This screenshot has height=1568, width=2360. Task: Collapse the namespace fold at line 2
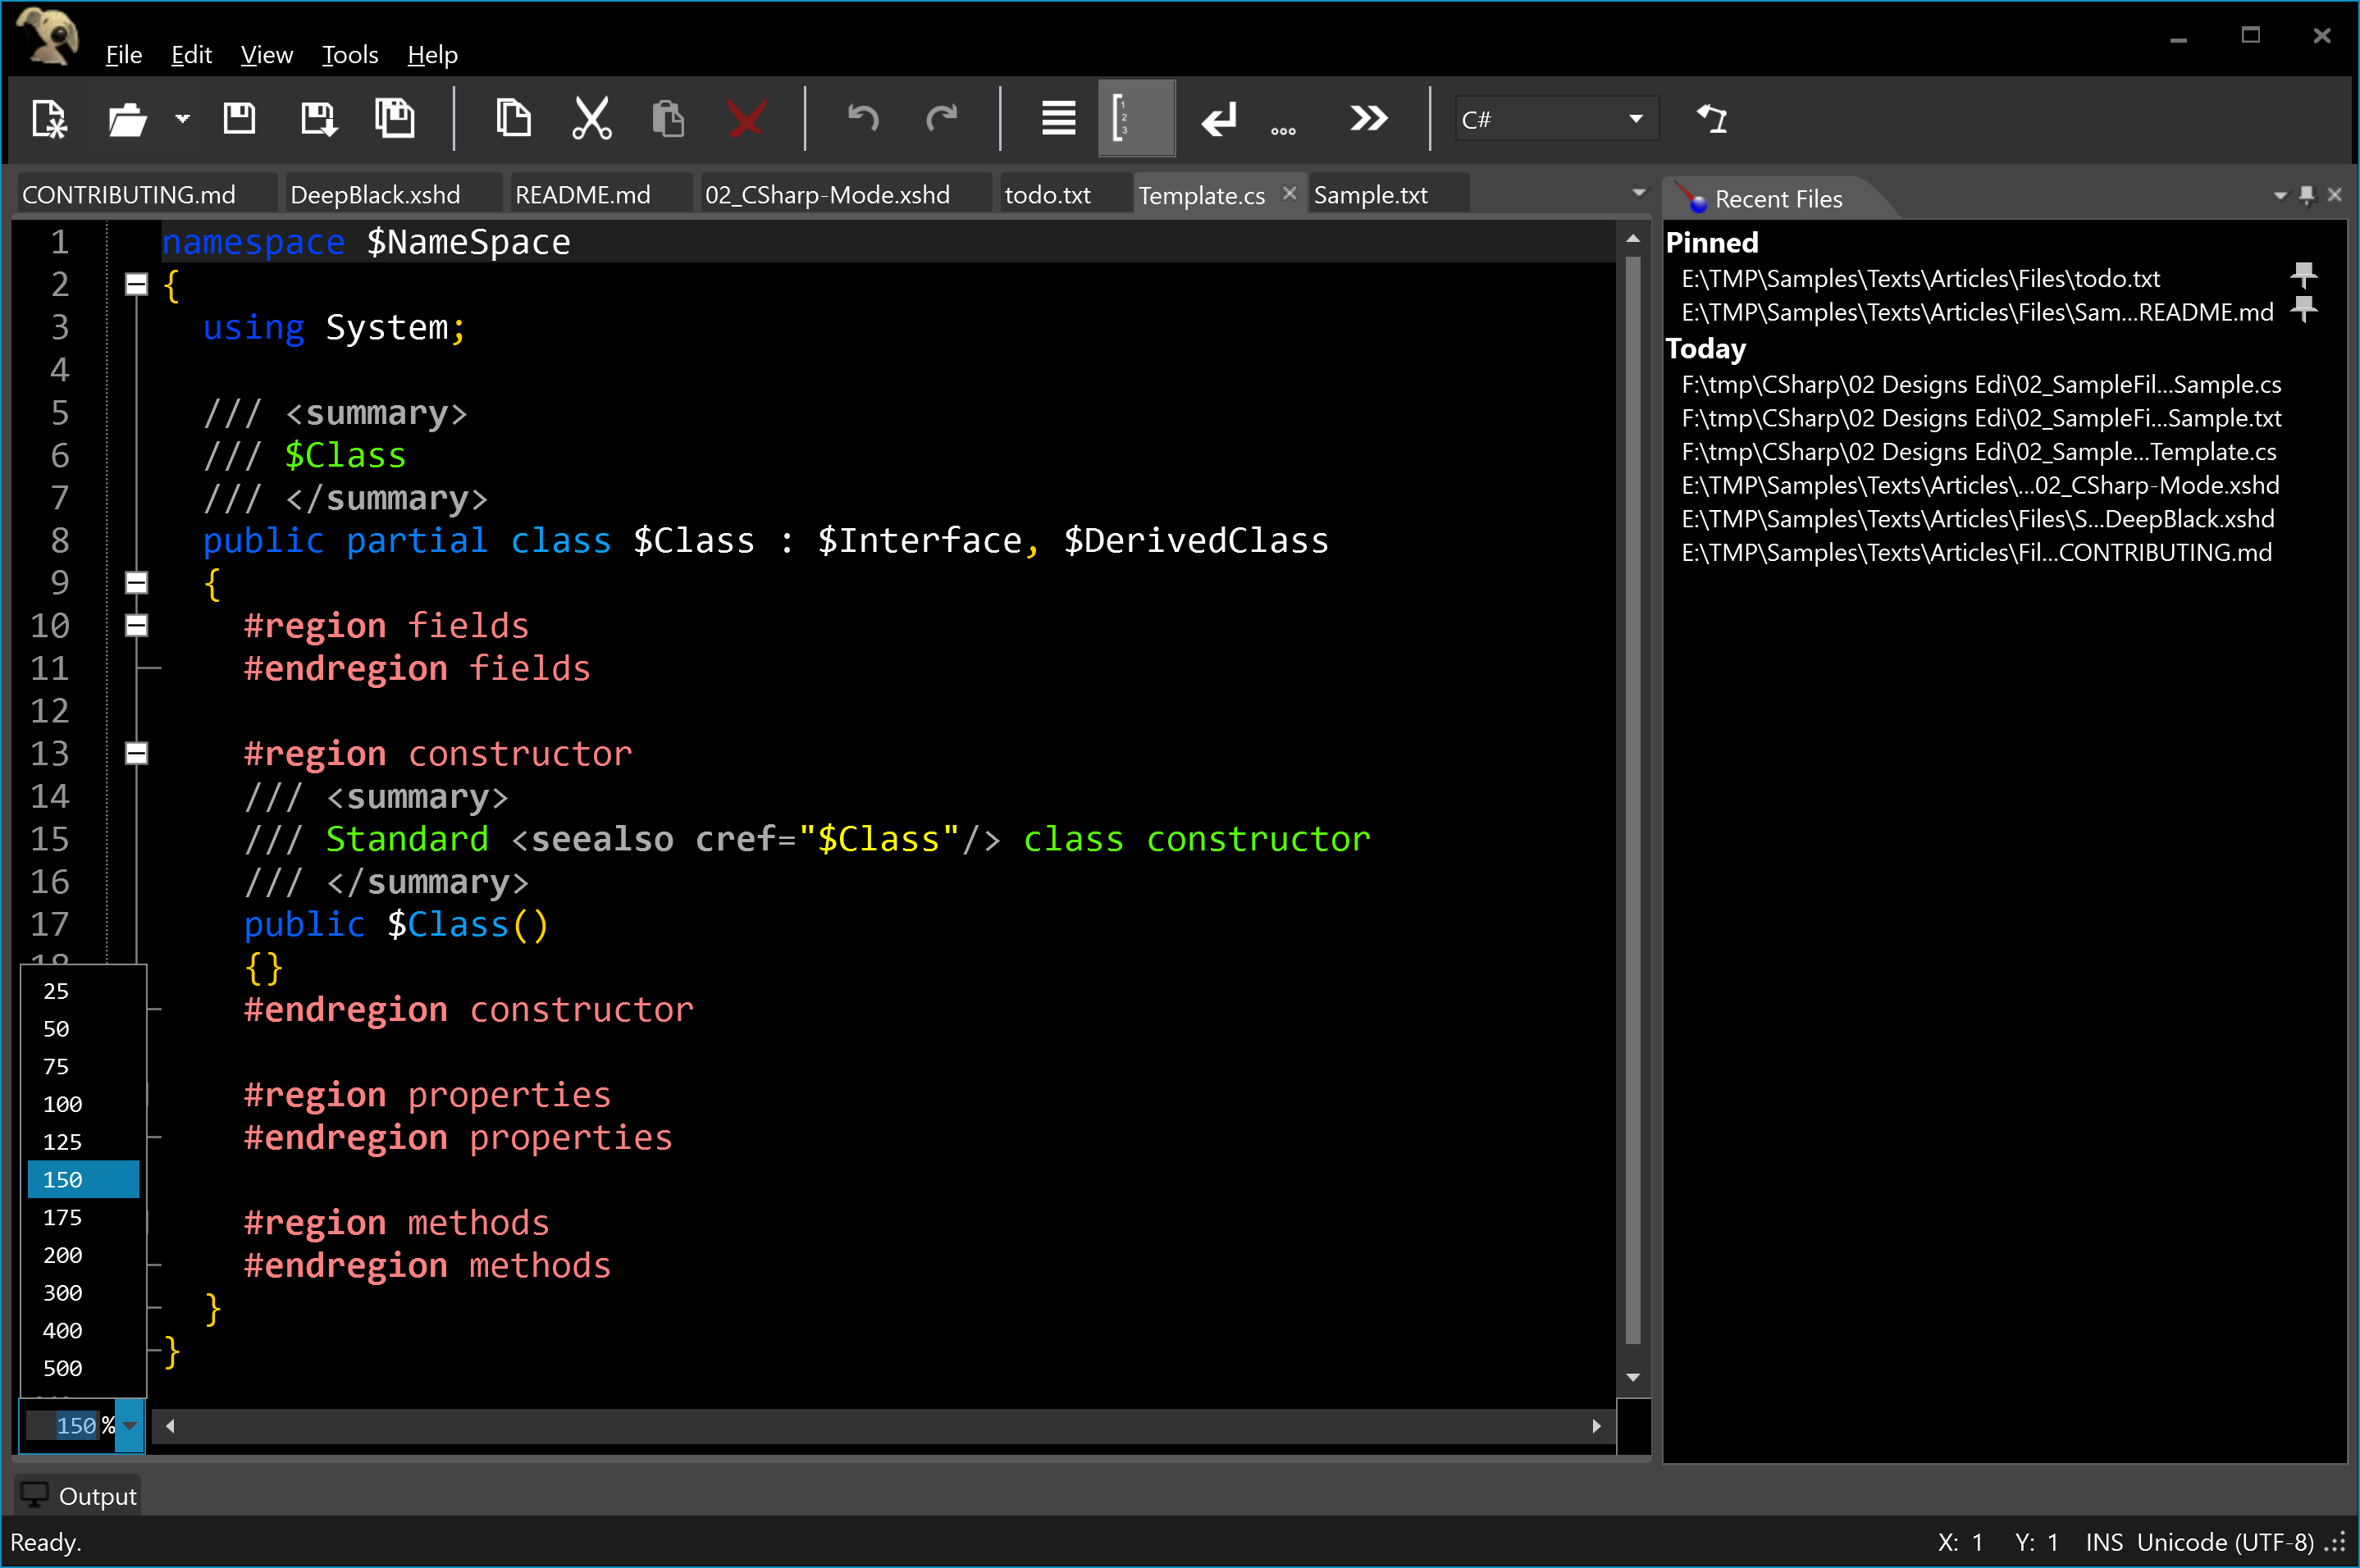(x=137, y=285)
